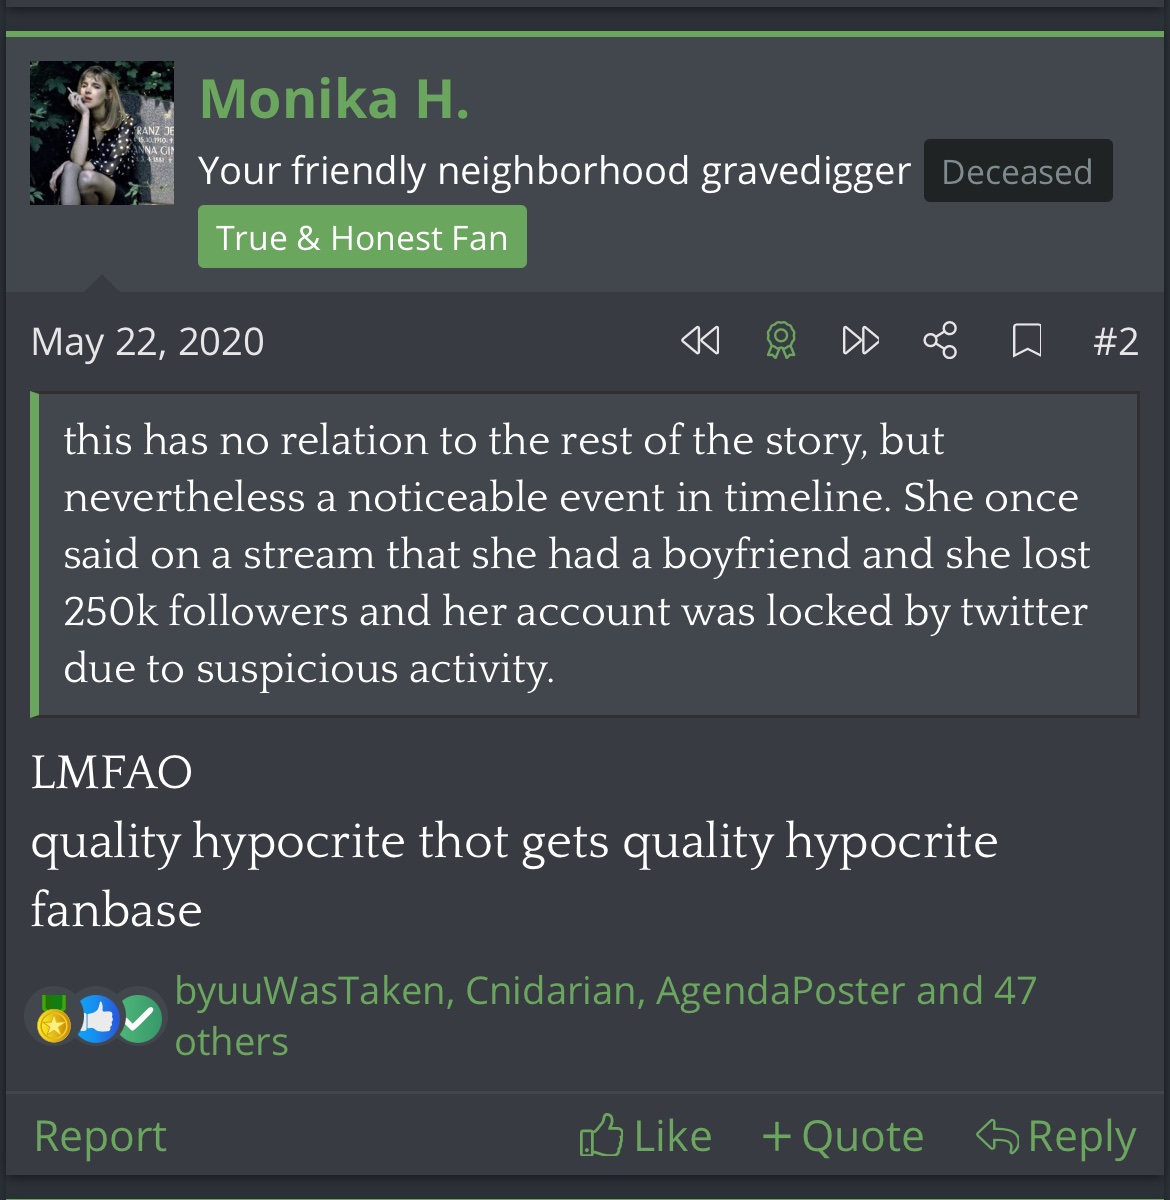
Task: Click the green checkmark reaction icon
Action: click(x=140, y=1020)
